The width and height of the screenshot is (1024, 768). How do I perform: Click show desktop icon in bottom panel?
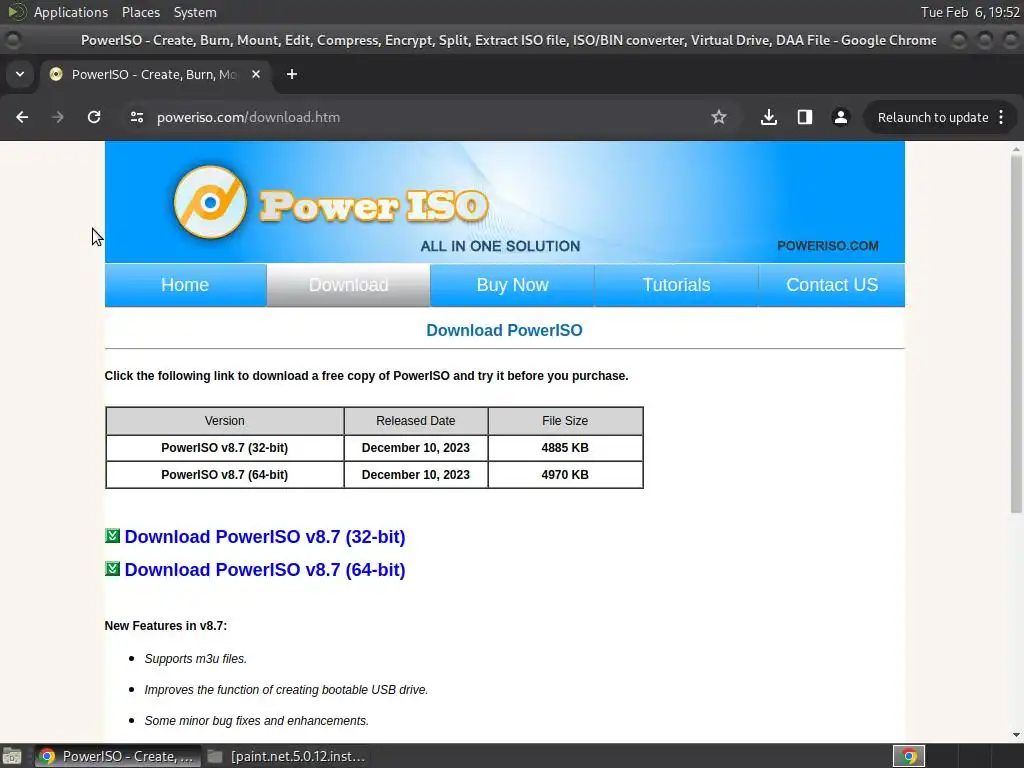click(x=12, y=756)
